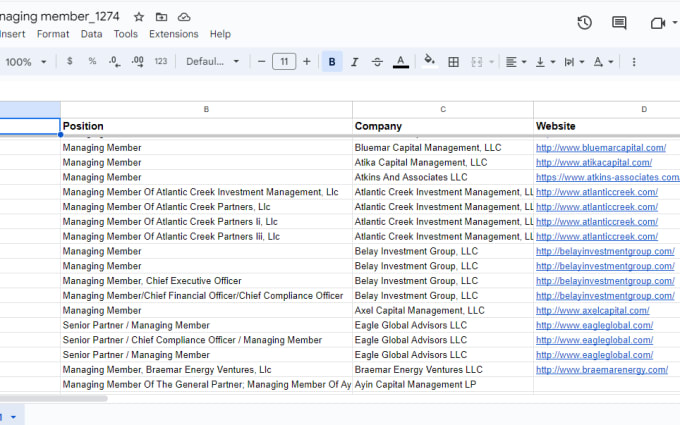The image size is (680, 425).
Task: Open fill color paint bucket
Action: point(429,61)
